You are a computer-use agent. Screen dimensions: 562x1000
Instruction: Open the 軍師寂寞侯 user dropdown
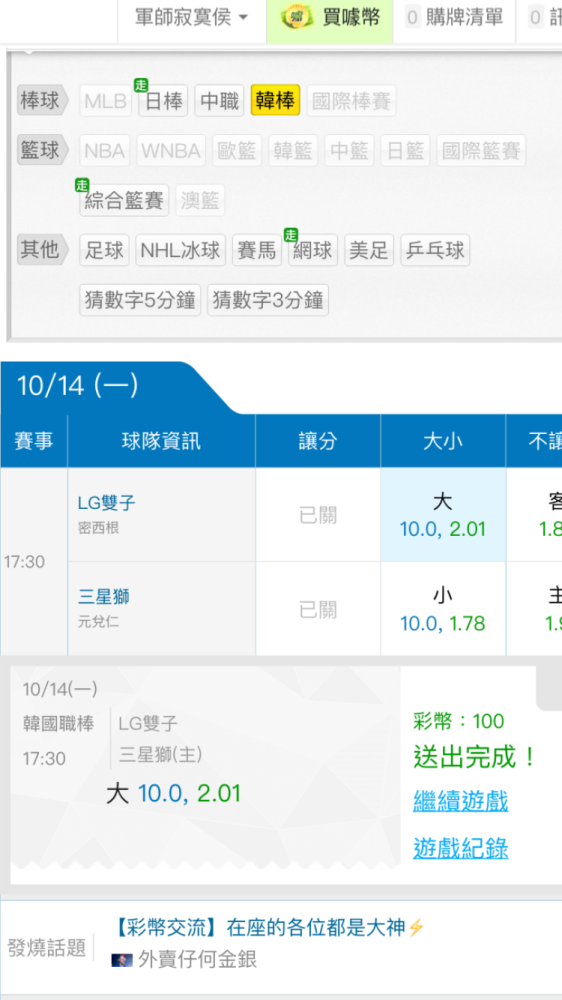click(x=191, y=18)
